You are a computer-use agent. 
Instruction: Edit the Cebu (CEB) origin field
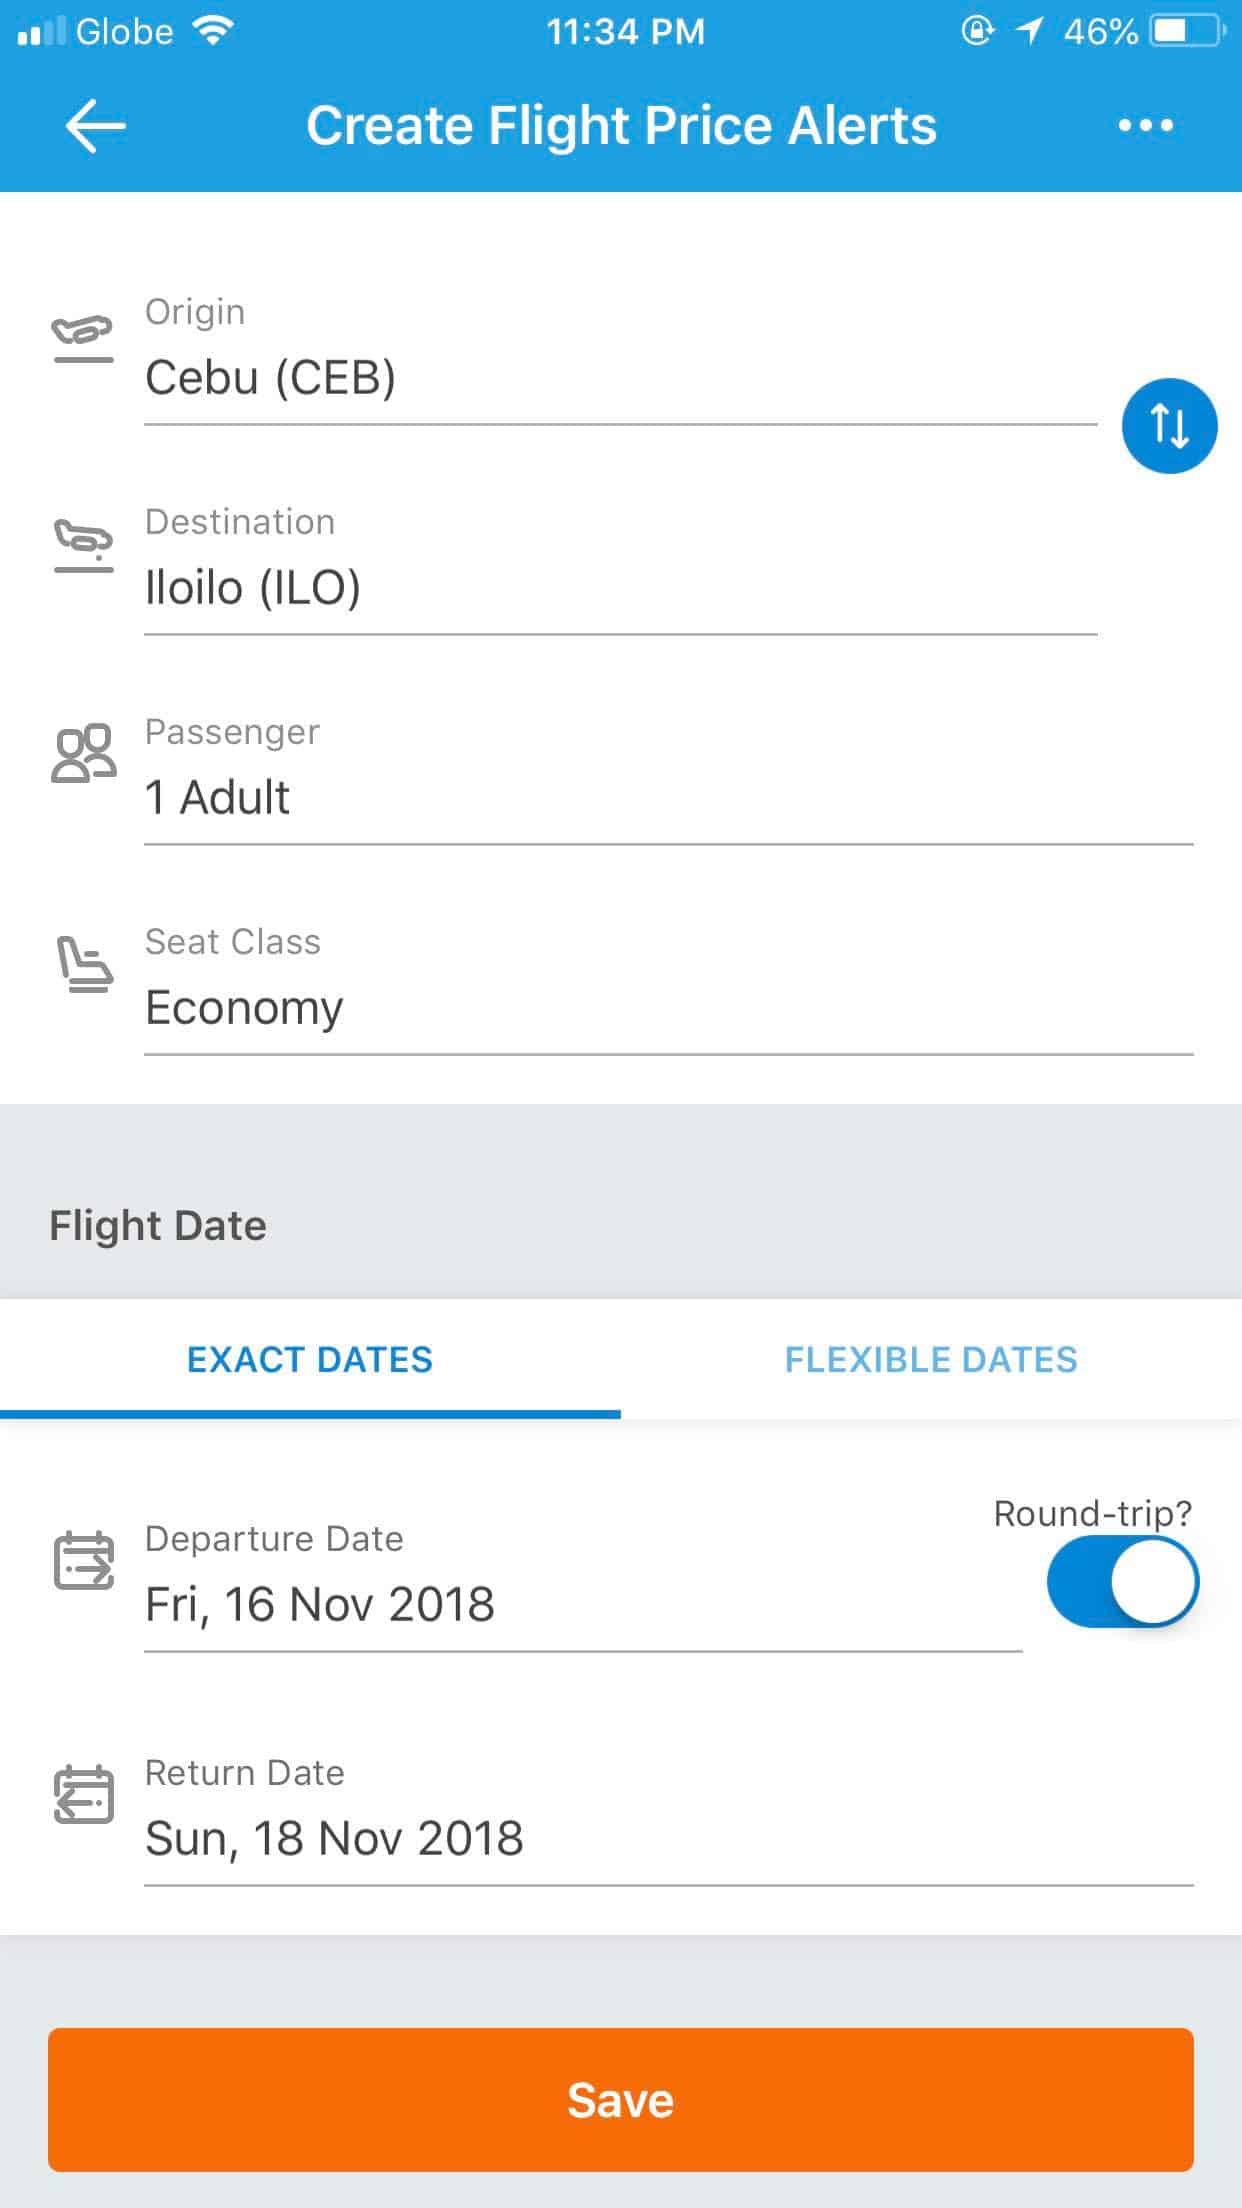[620, 378]
